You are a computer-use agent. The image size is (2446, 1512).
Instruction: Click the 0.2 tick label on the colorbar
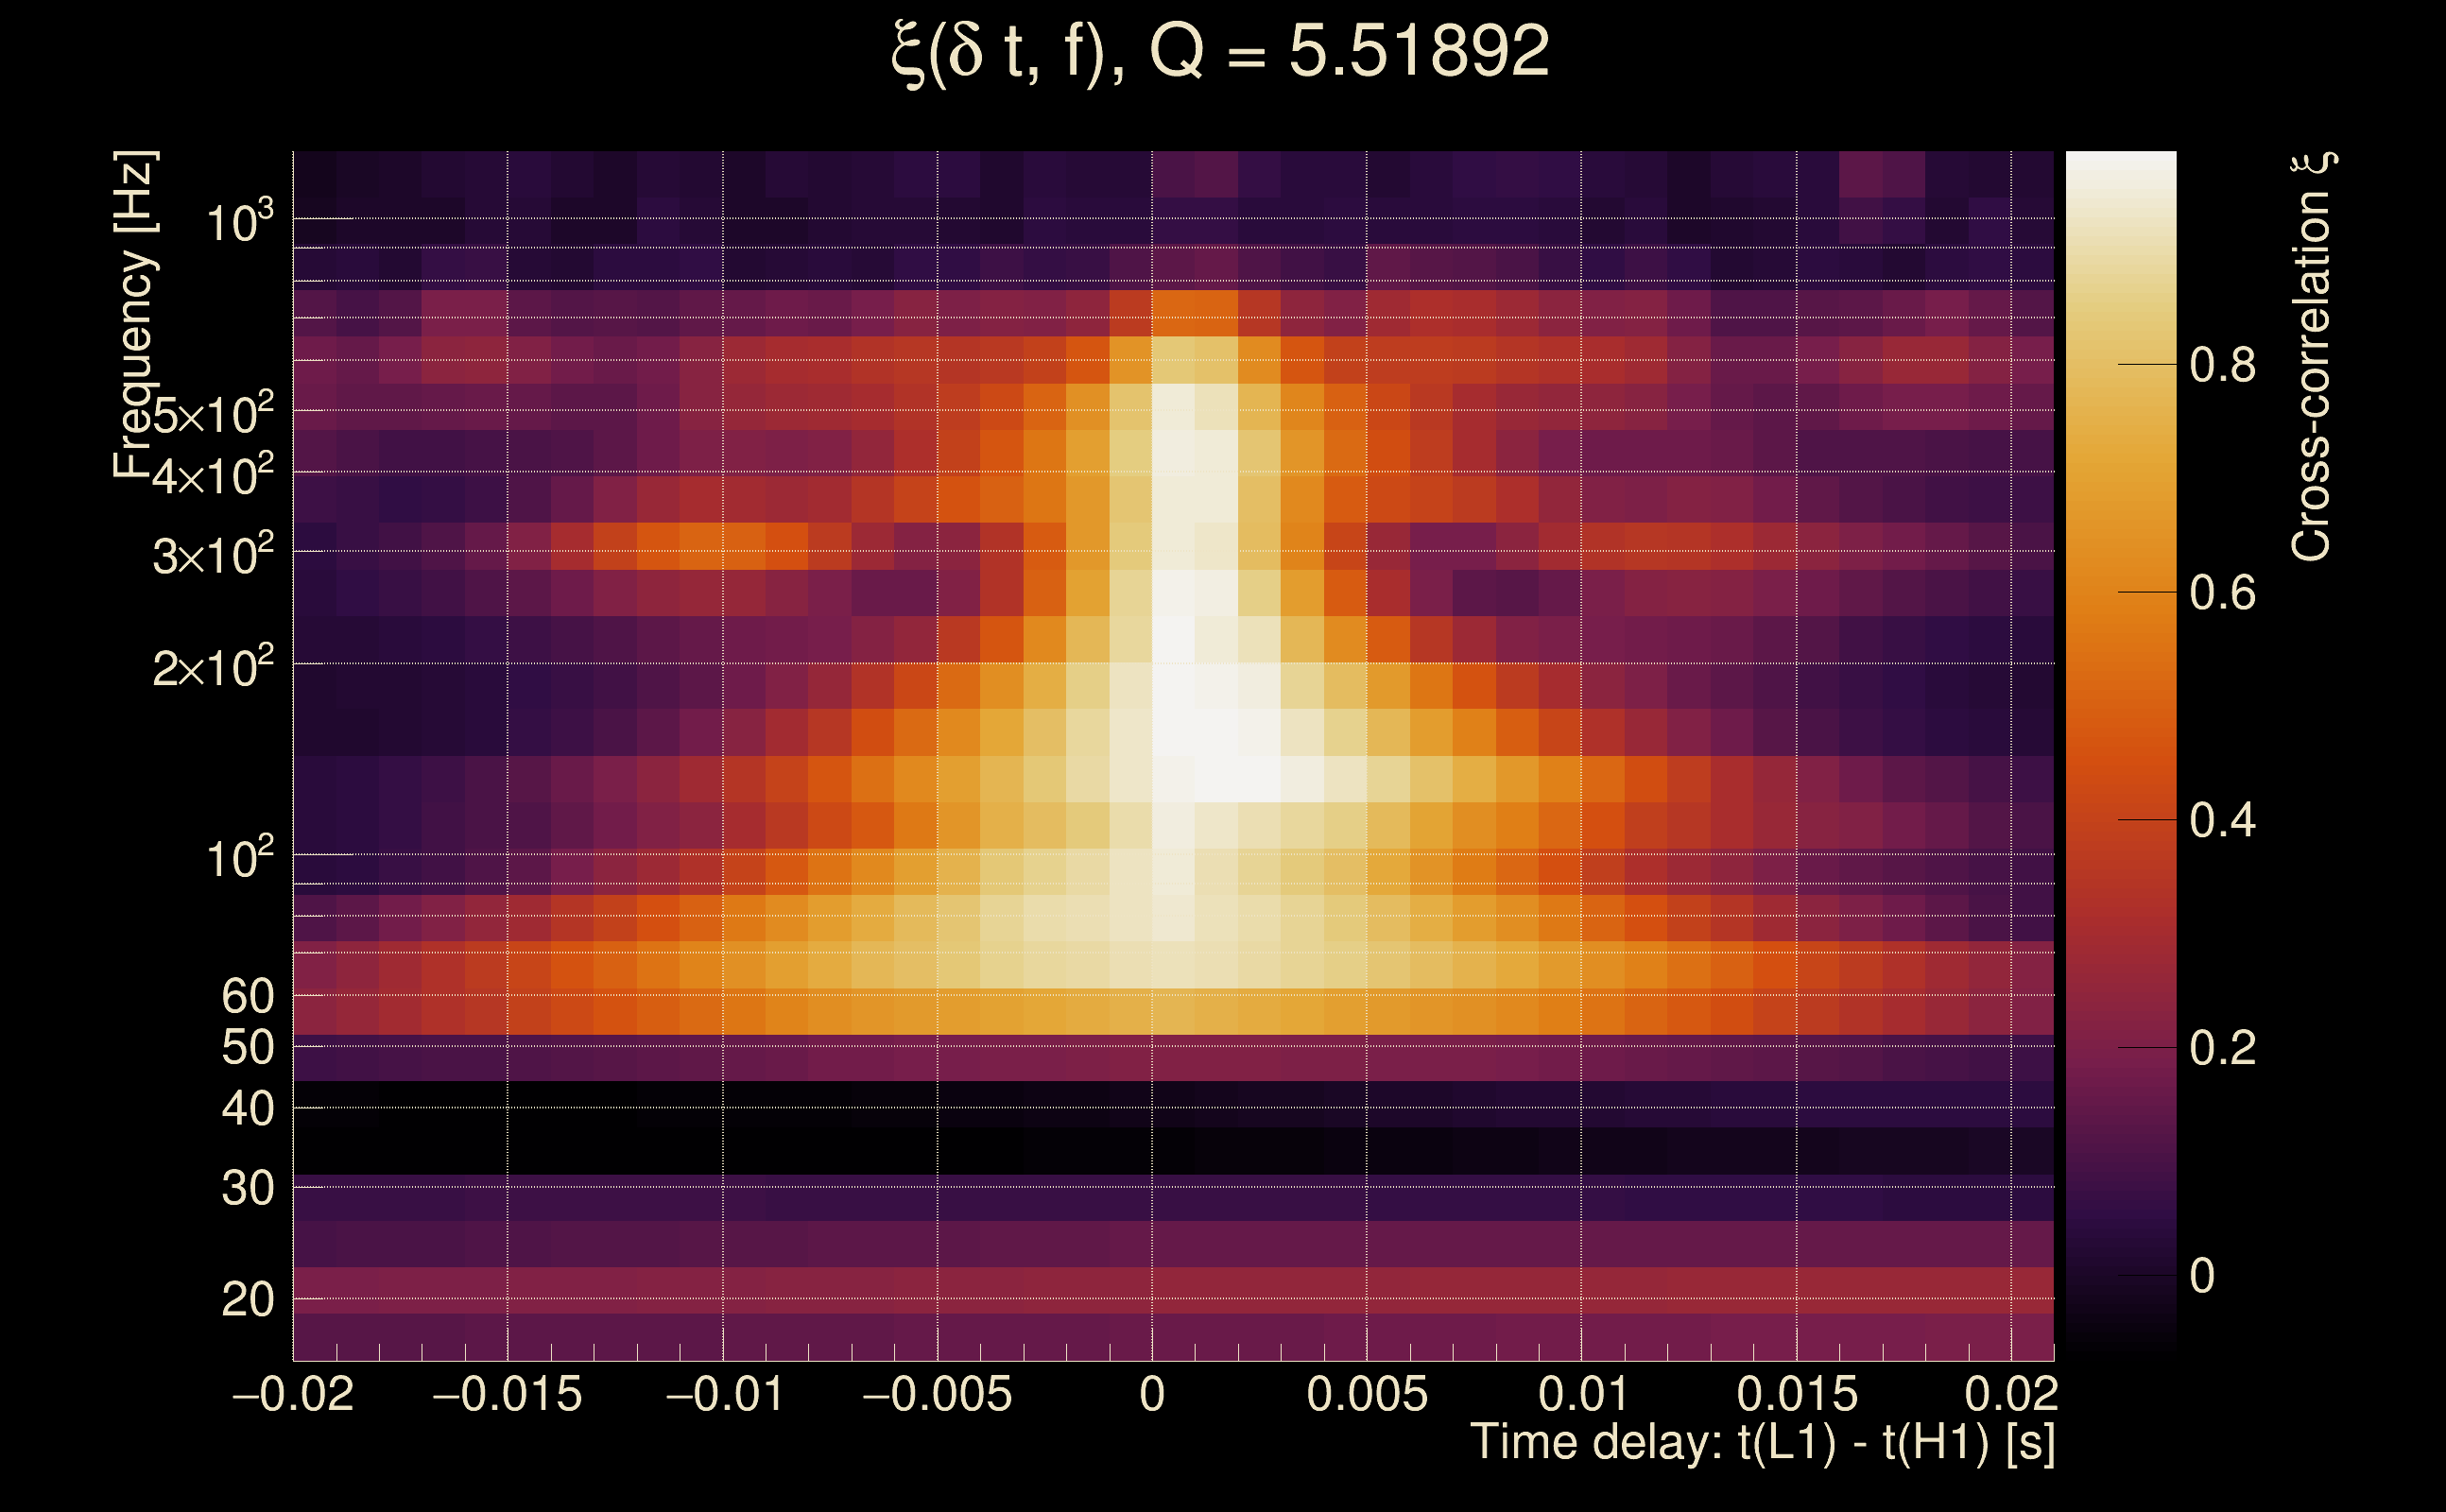point(2222,1048)
